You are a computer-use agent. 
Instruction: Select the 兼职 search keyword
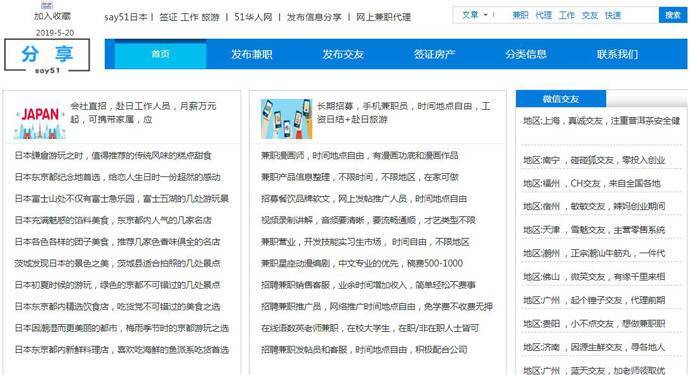[520, 15]
